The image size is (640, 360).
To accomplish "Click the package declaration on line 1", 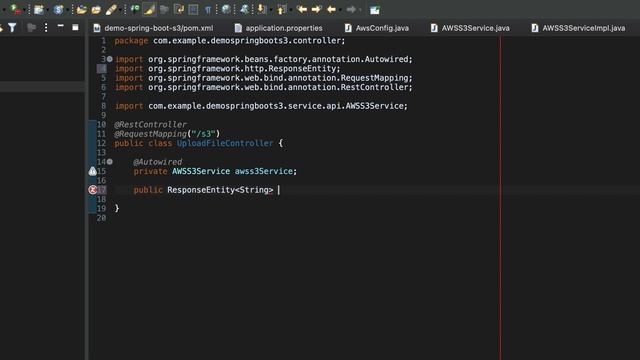I will point(230,41).
